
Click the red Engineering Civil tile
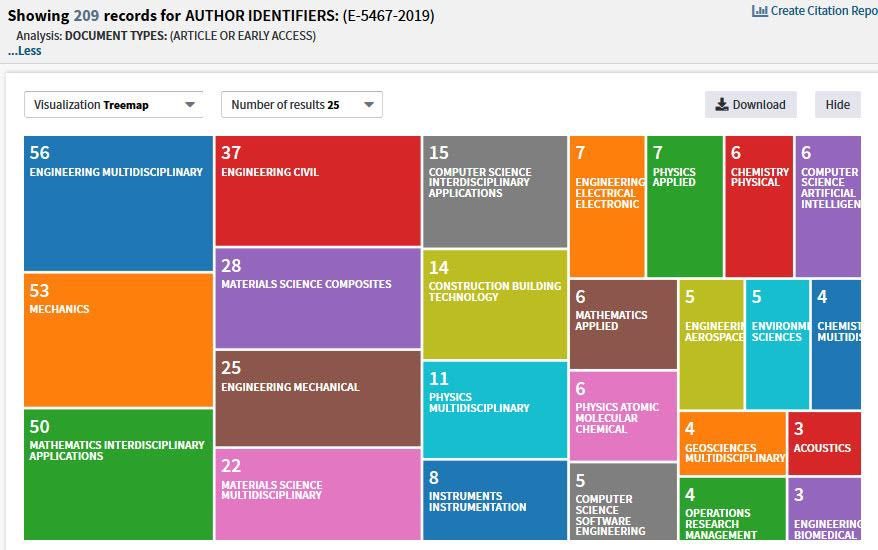pyautogui.click(x=317, y=191)
